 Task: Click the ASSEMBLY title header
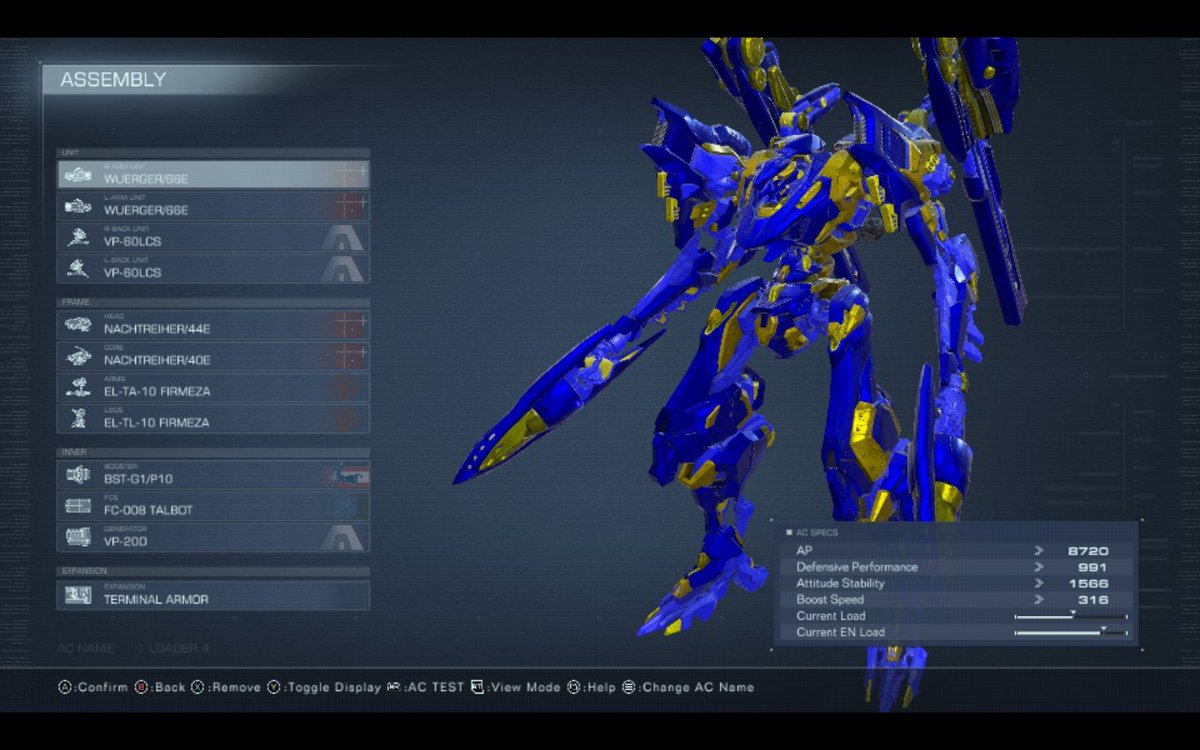(x=113, y=80)
